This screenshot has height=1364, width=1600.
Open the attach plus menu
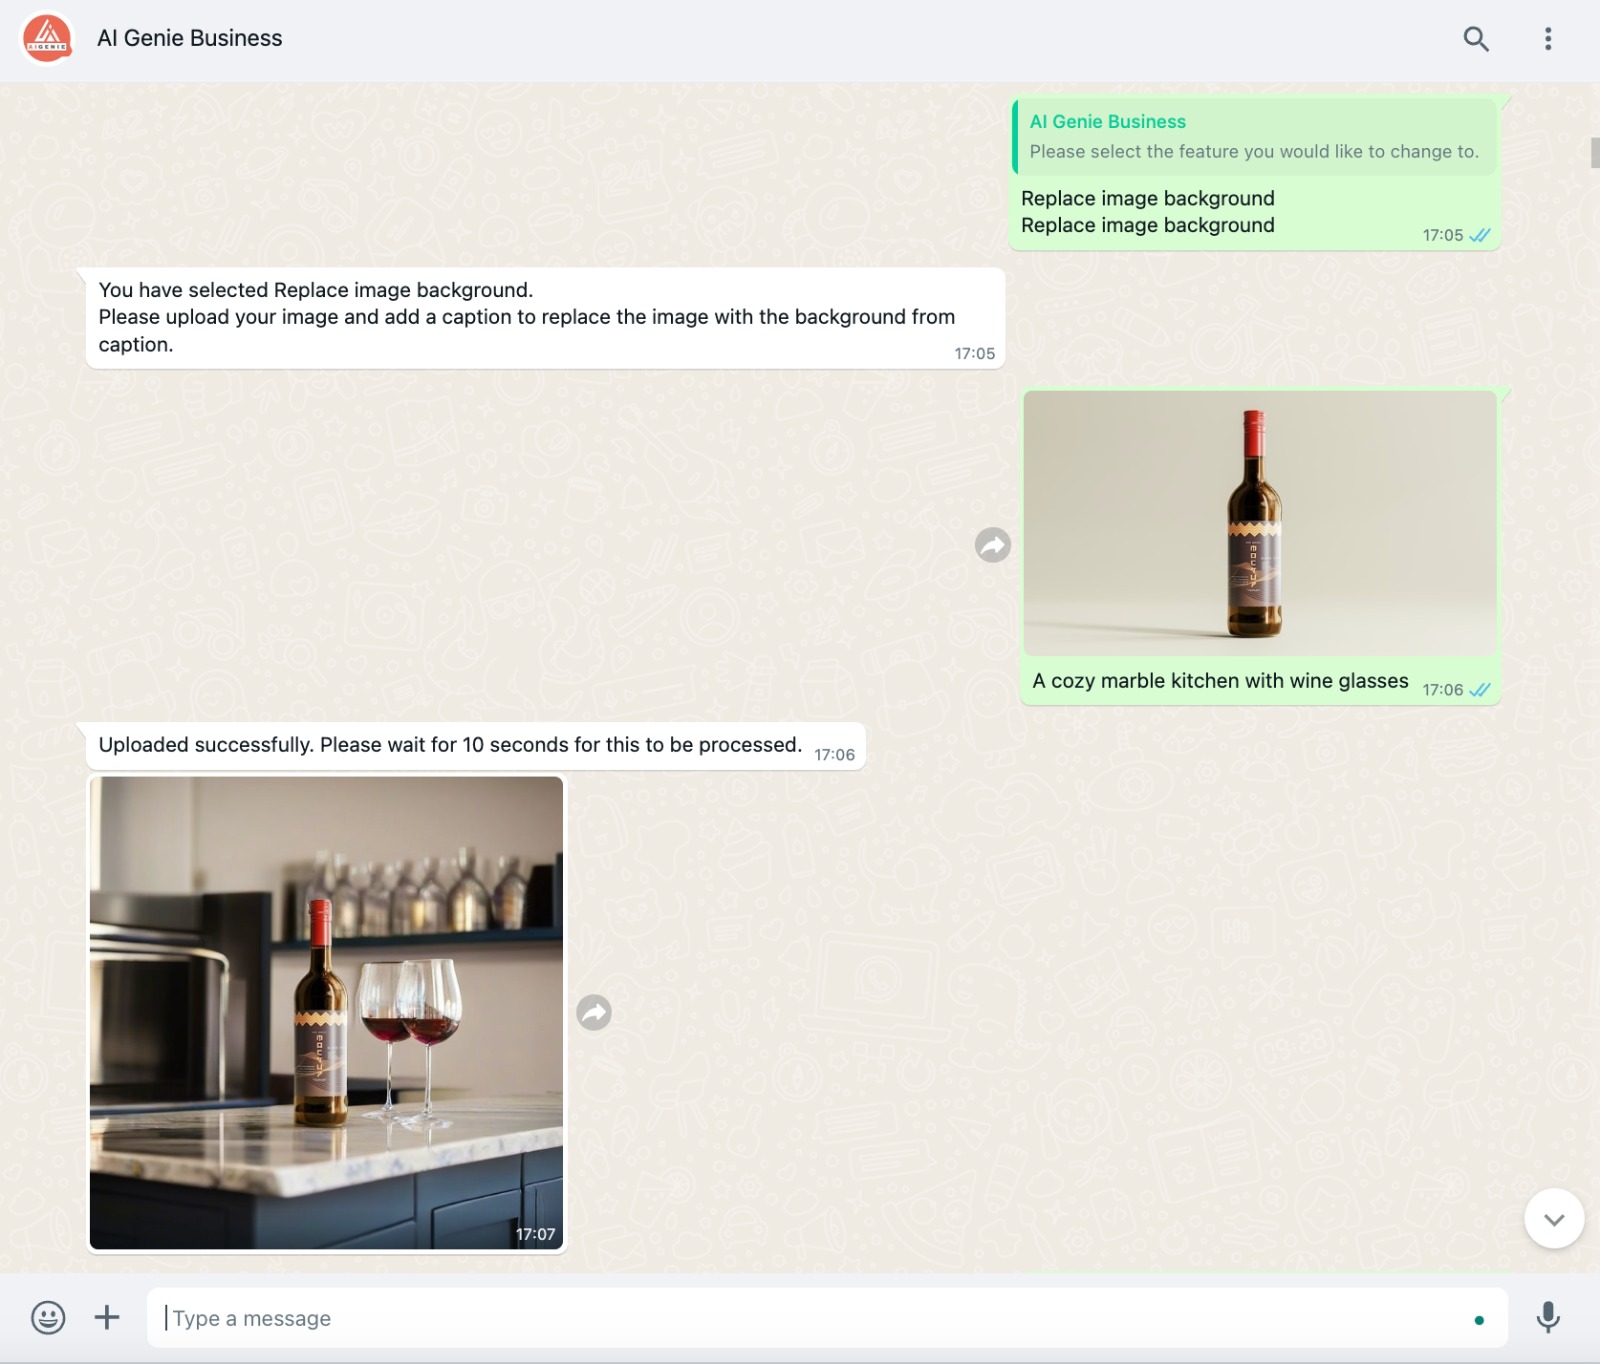pos(107,1318)
